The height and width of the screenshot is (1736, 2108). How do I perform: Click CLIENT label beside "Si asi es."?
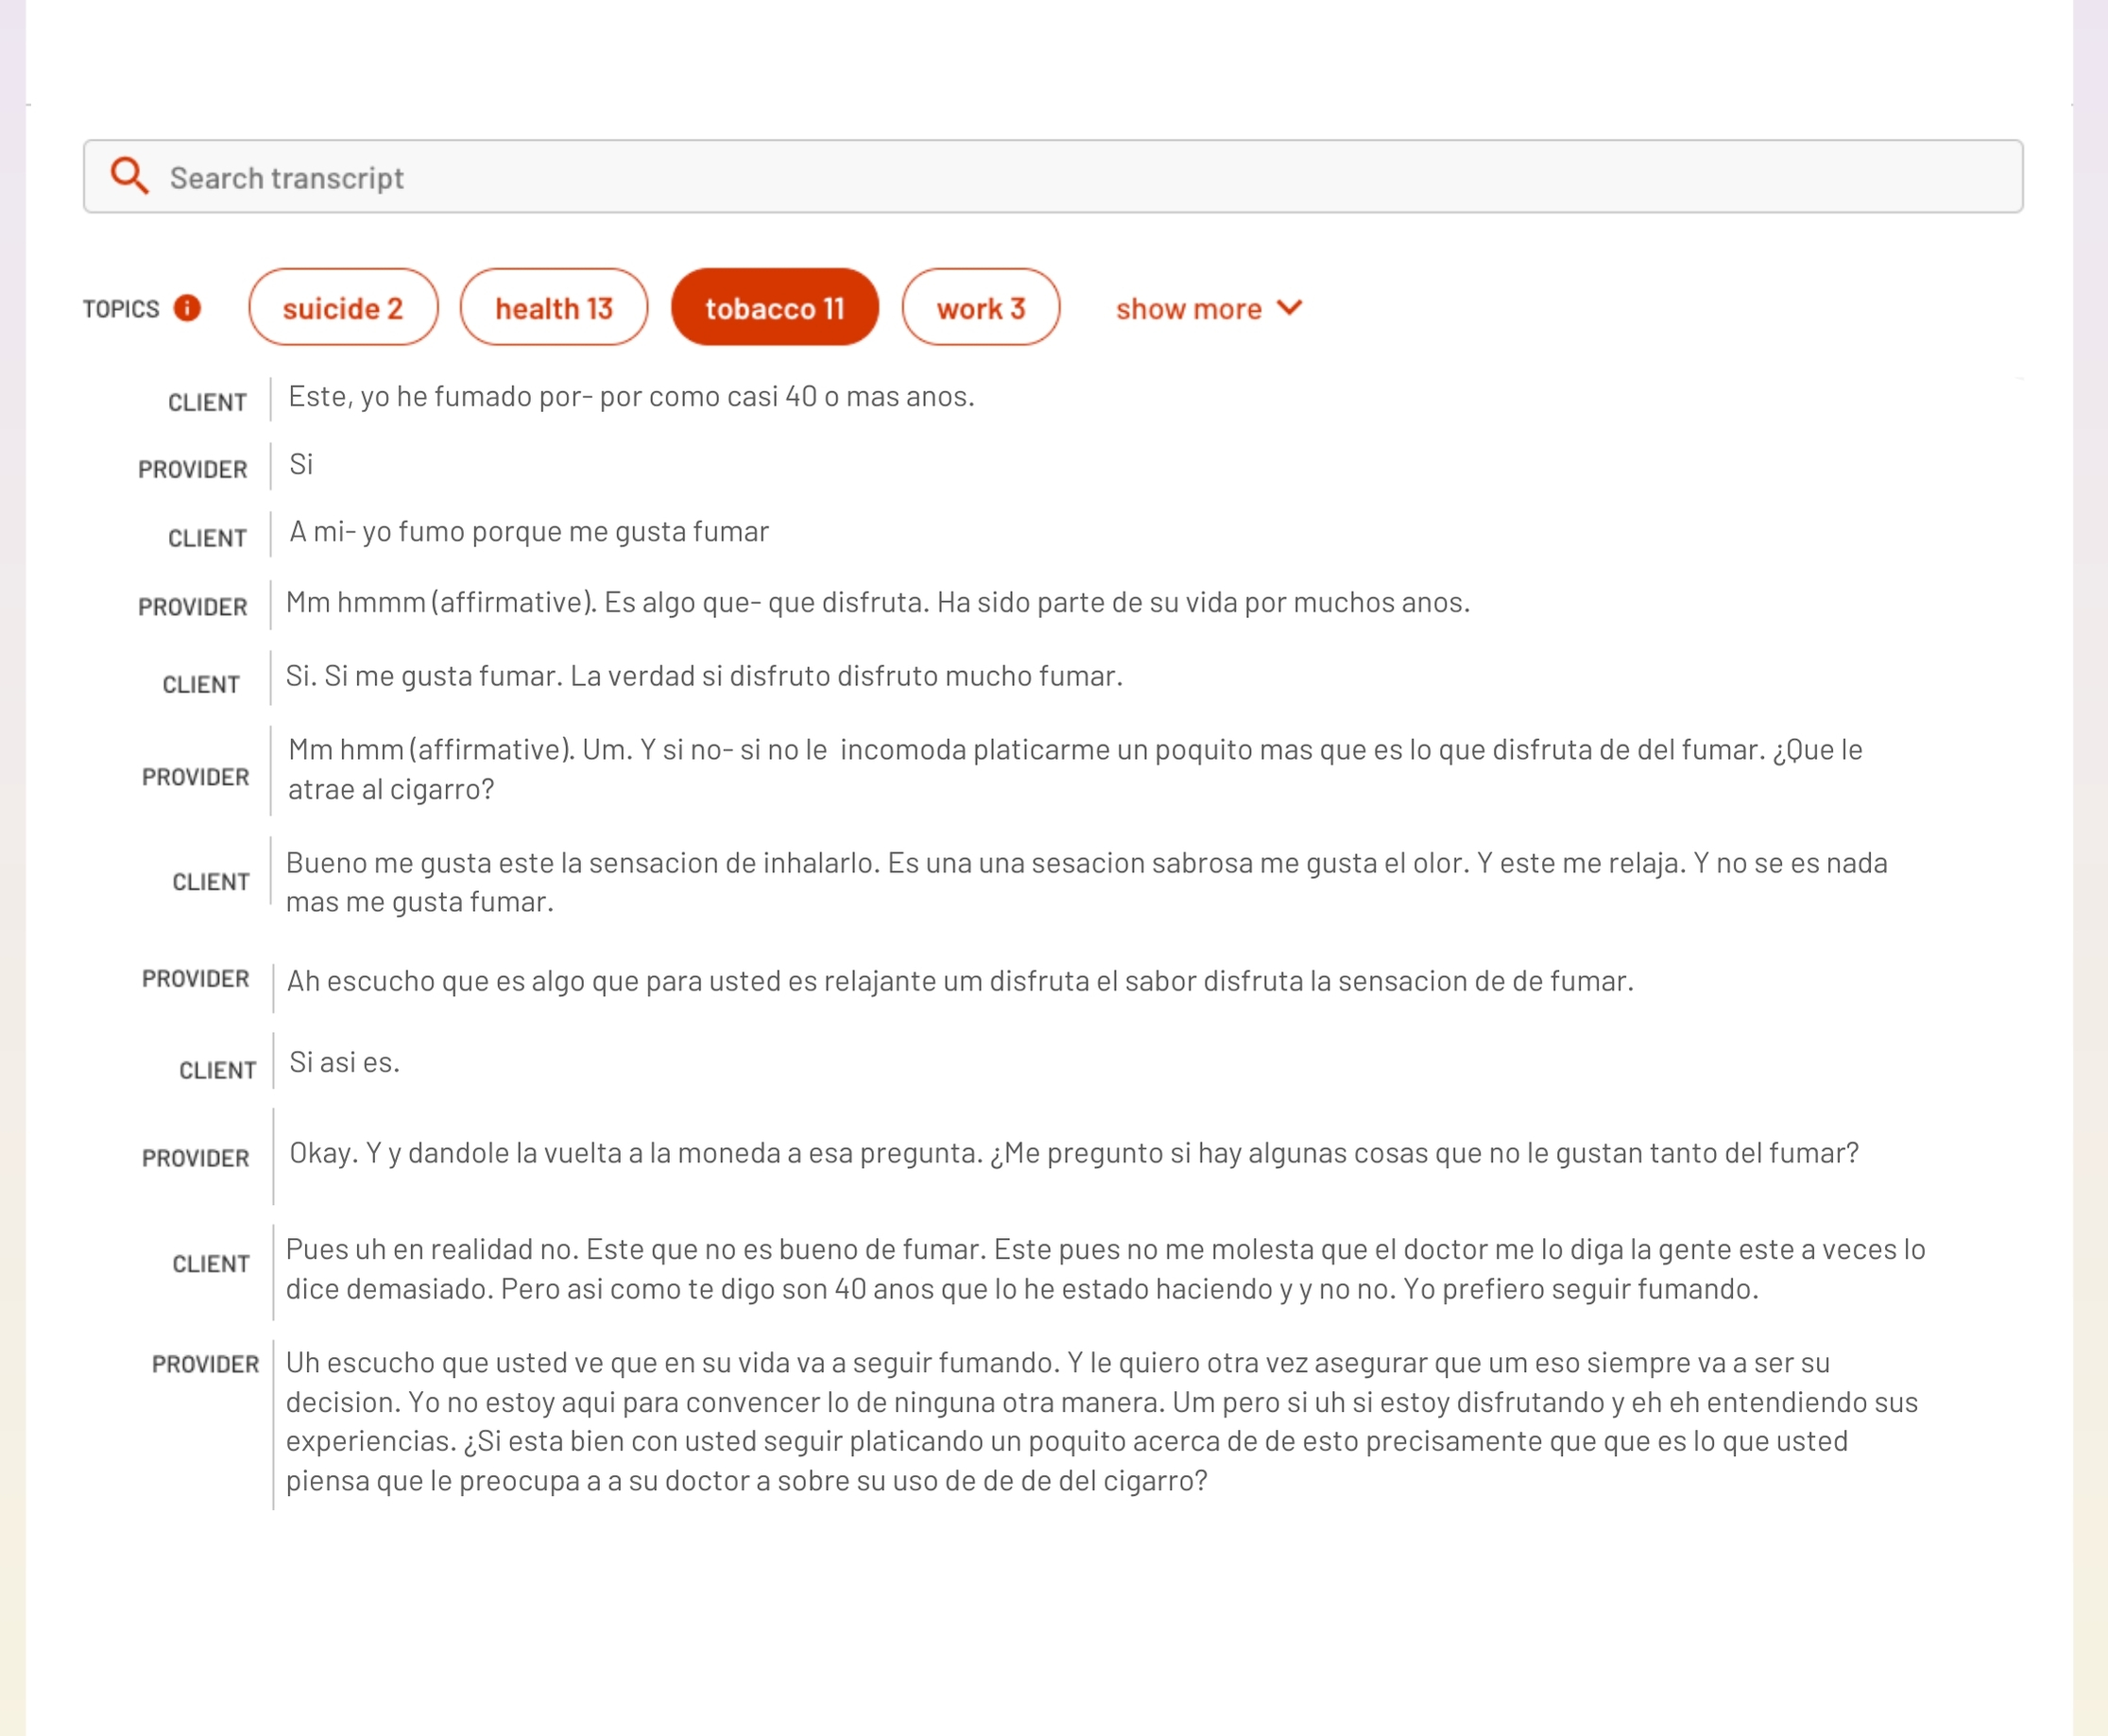tap(218, 1070)
